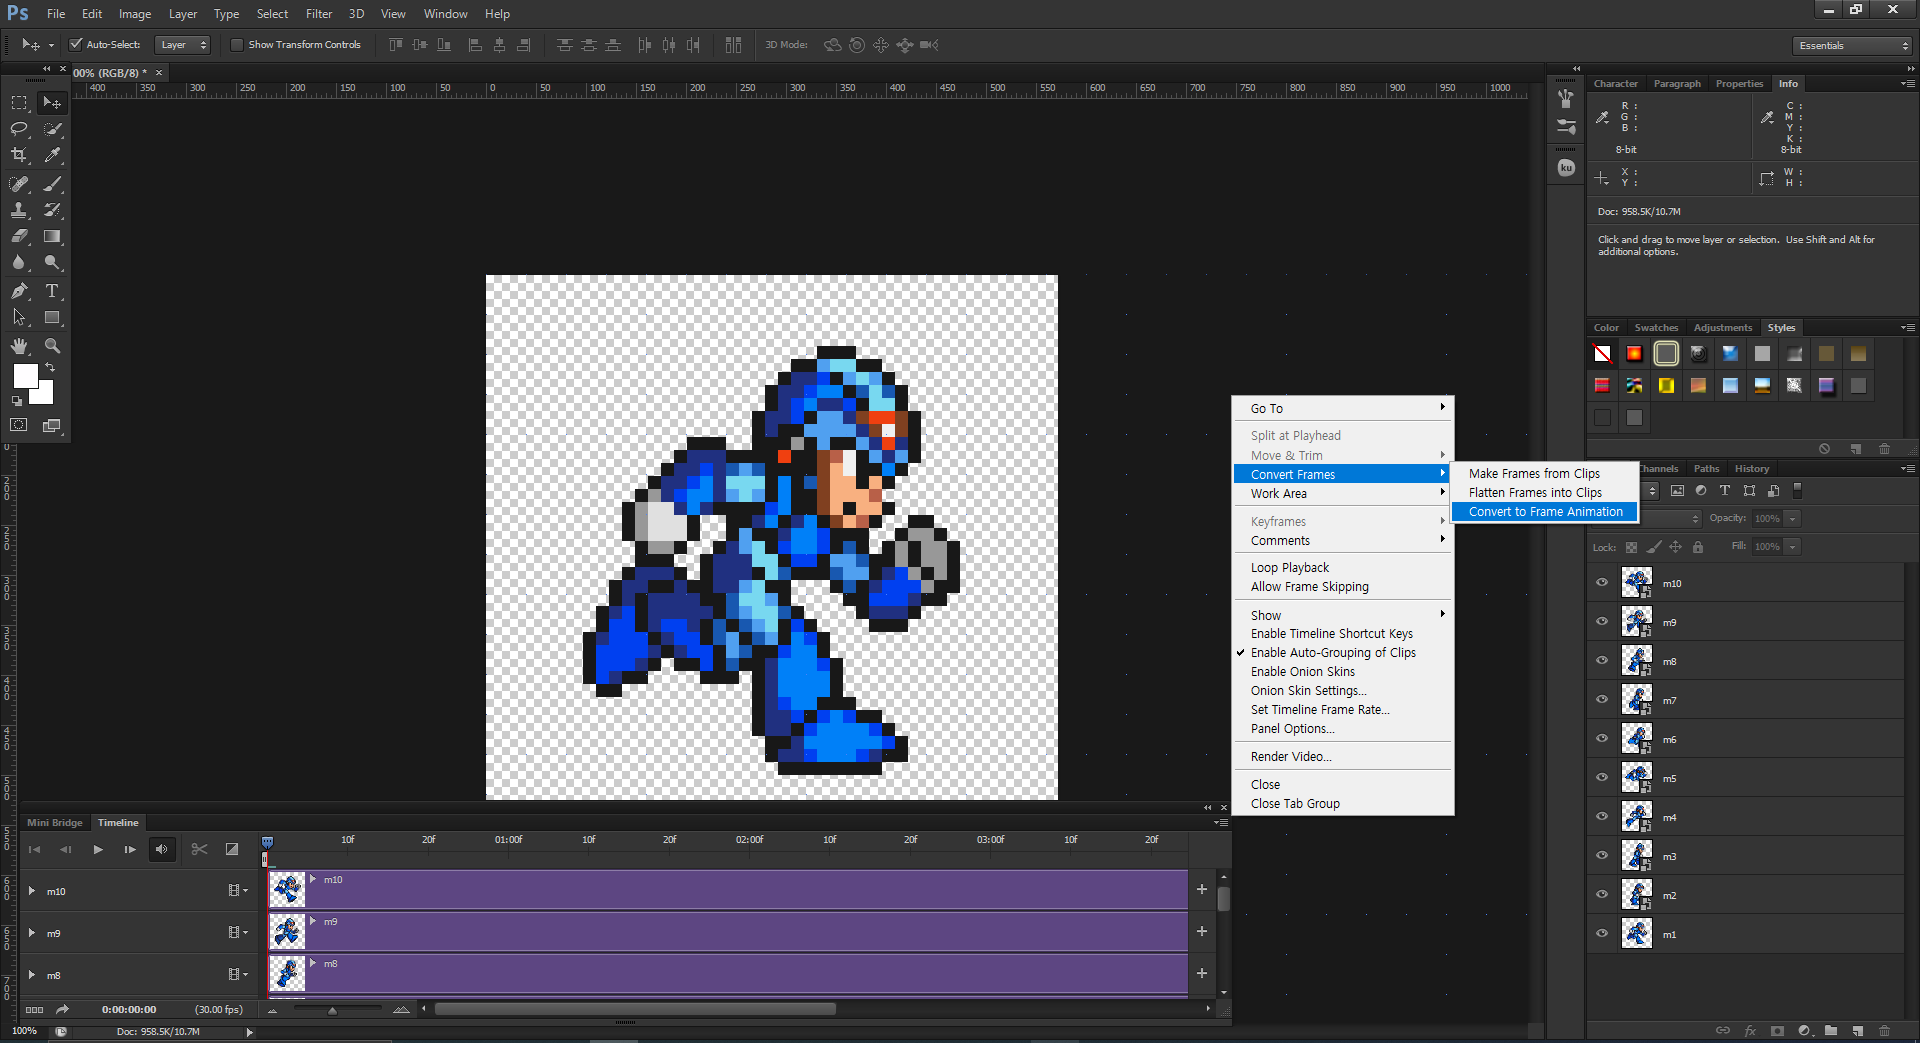Click the scissors split-at-playhead icon
The image size is (1920, 1043).
pos(199,849)
